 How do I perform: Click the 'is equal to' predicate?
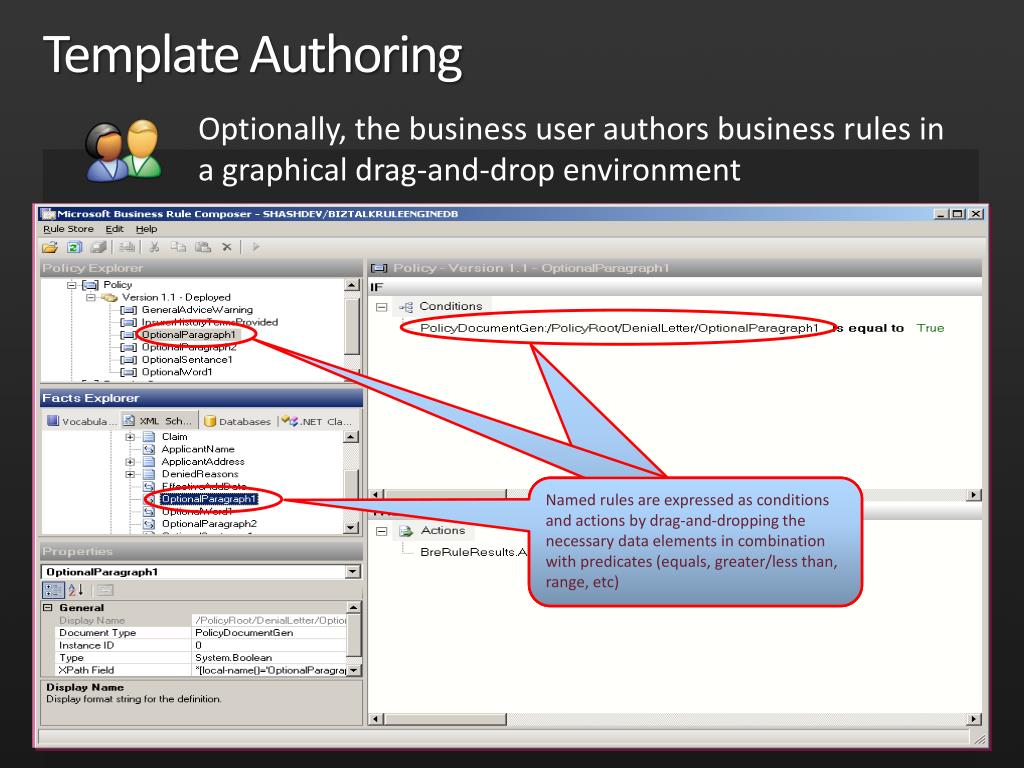pyautogui.click(x=869, y=328)
